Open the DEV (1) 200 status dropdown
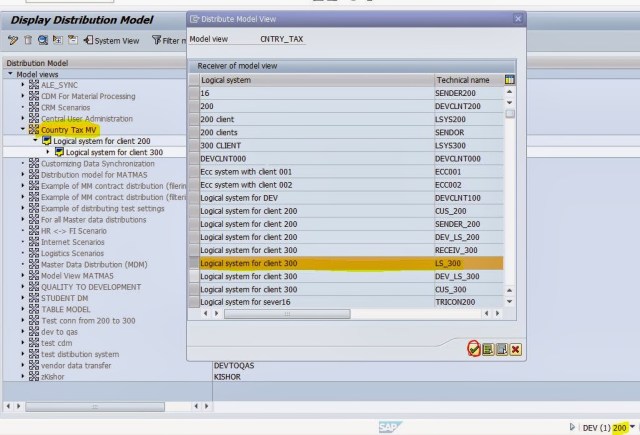 pyautogui.click(x=632, y=427)
